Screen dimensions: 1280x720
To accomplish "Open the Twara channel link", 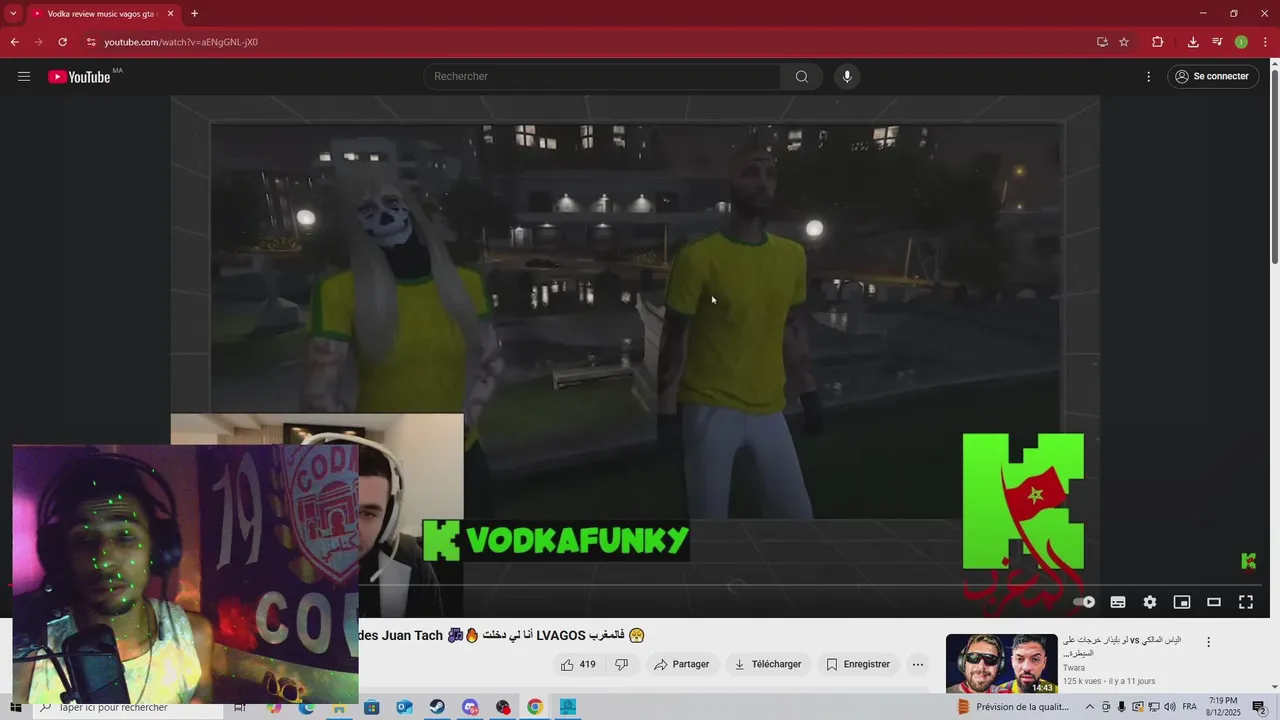I will [x=1074, y=668].
